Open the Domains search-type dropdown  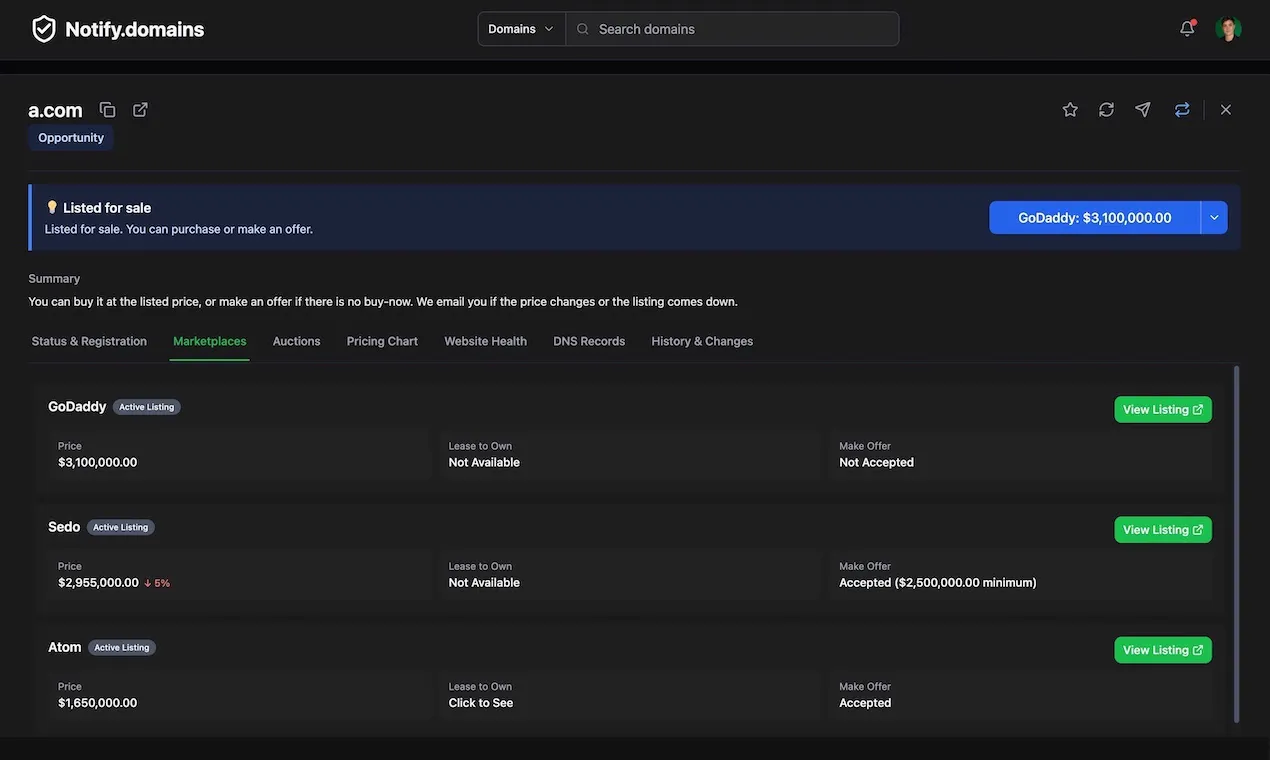pyautogui.click(x=521, y=29)
